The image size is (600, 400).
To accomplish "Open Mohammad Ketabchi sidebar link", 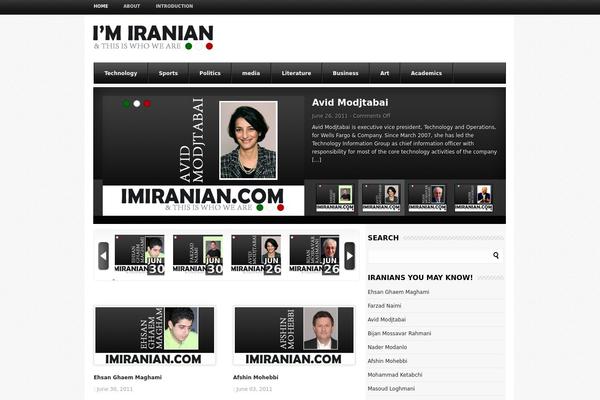I will coord(395,375).
